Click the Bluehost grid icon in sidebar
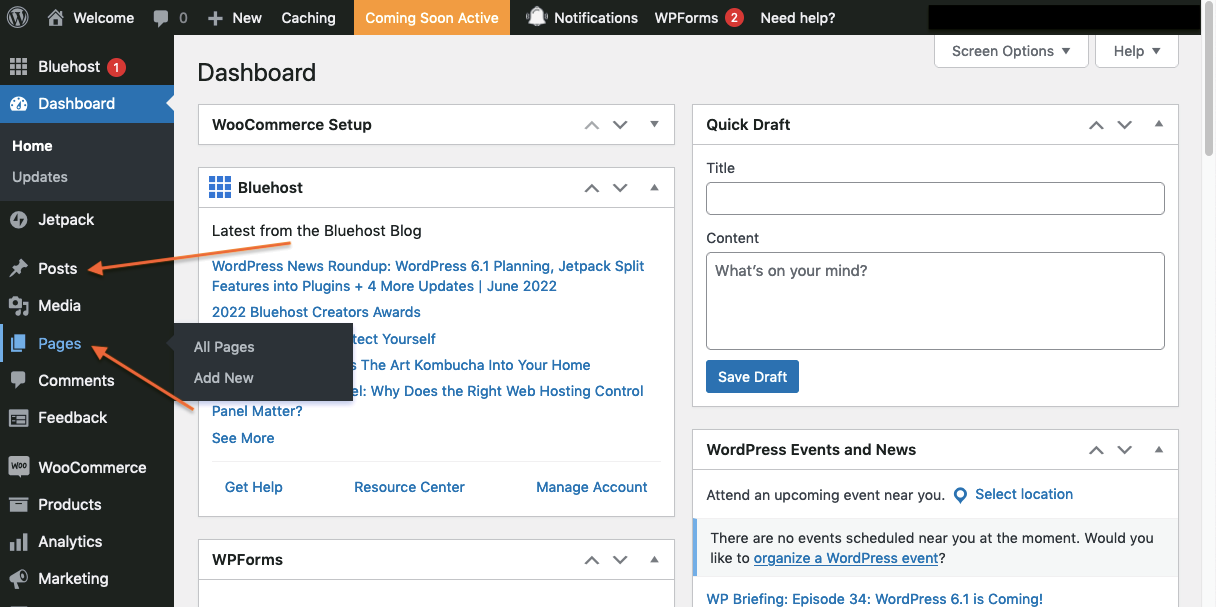This screenshot has height=607, width=1216. point(18,67)
